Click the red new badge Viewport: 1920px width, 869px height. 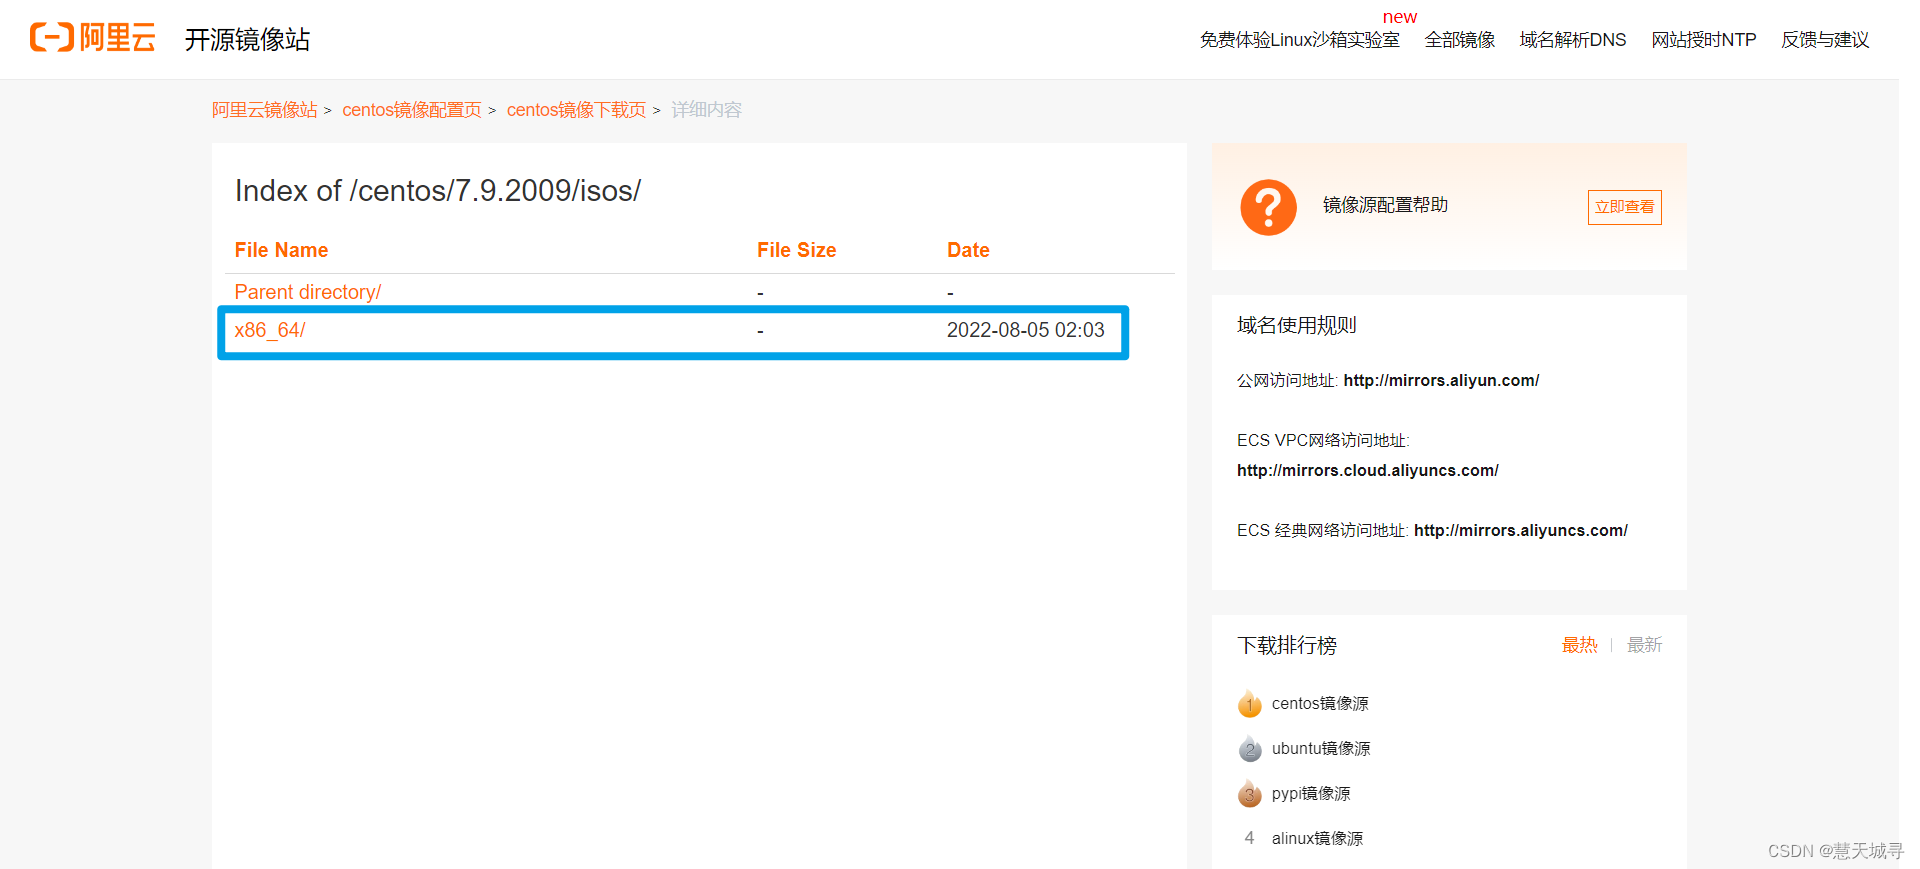(x=1399, y=17)
